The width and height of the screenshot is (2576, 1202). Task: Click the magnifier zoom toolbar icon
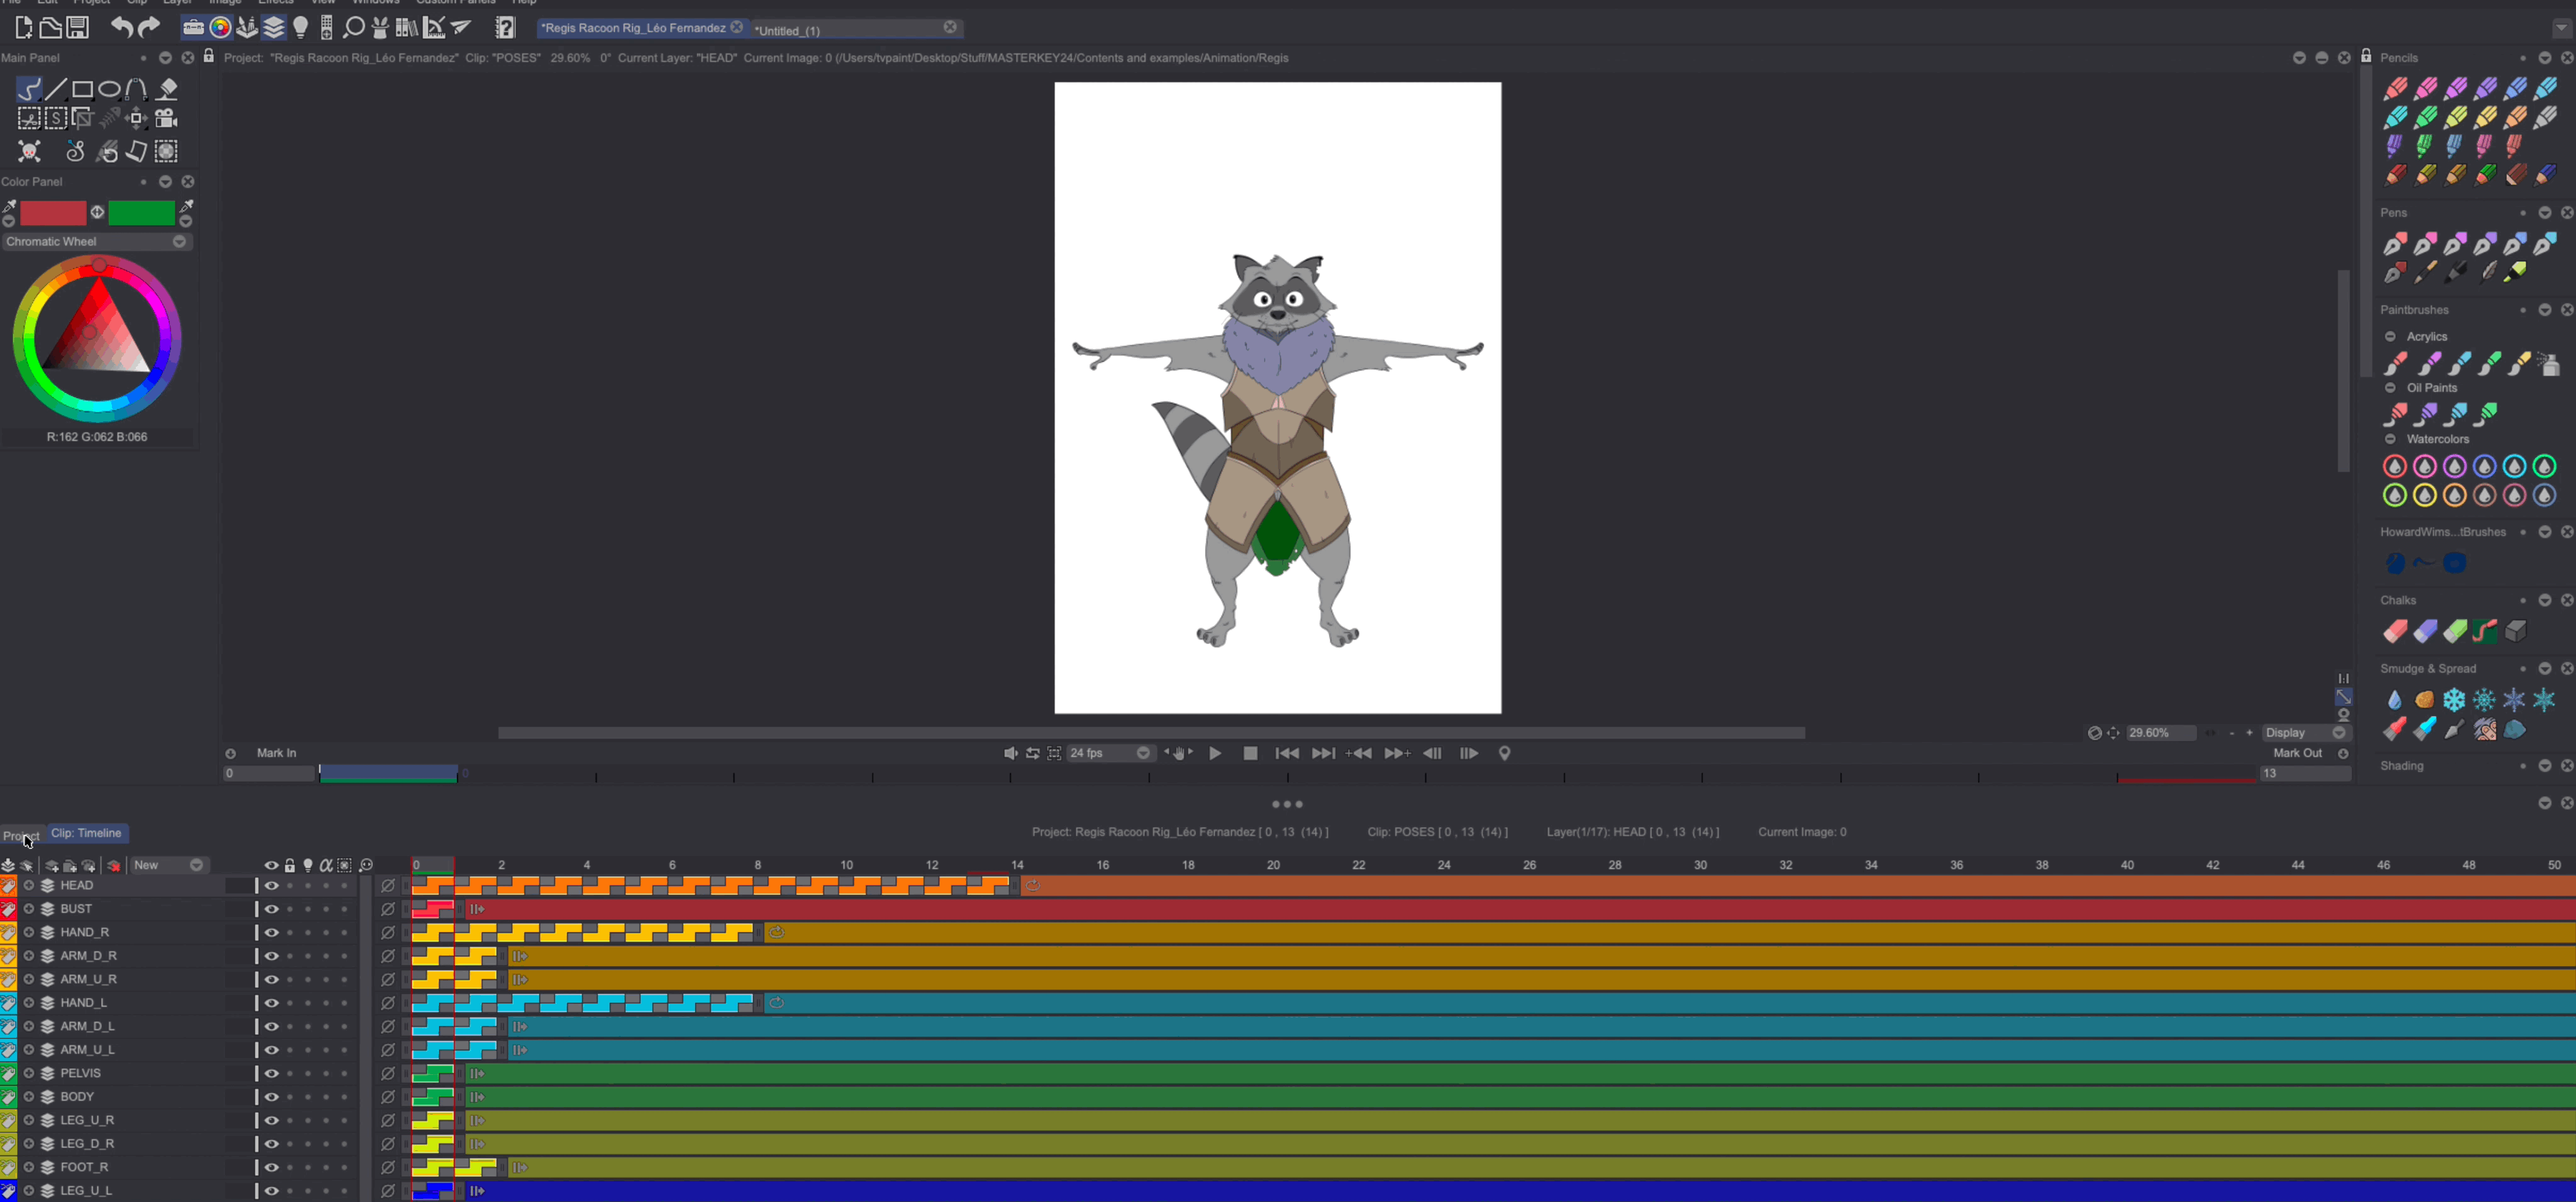tap(353, 27)
